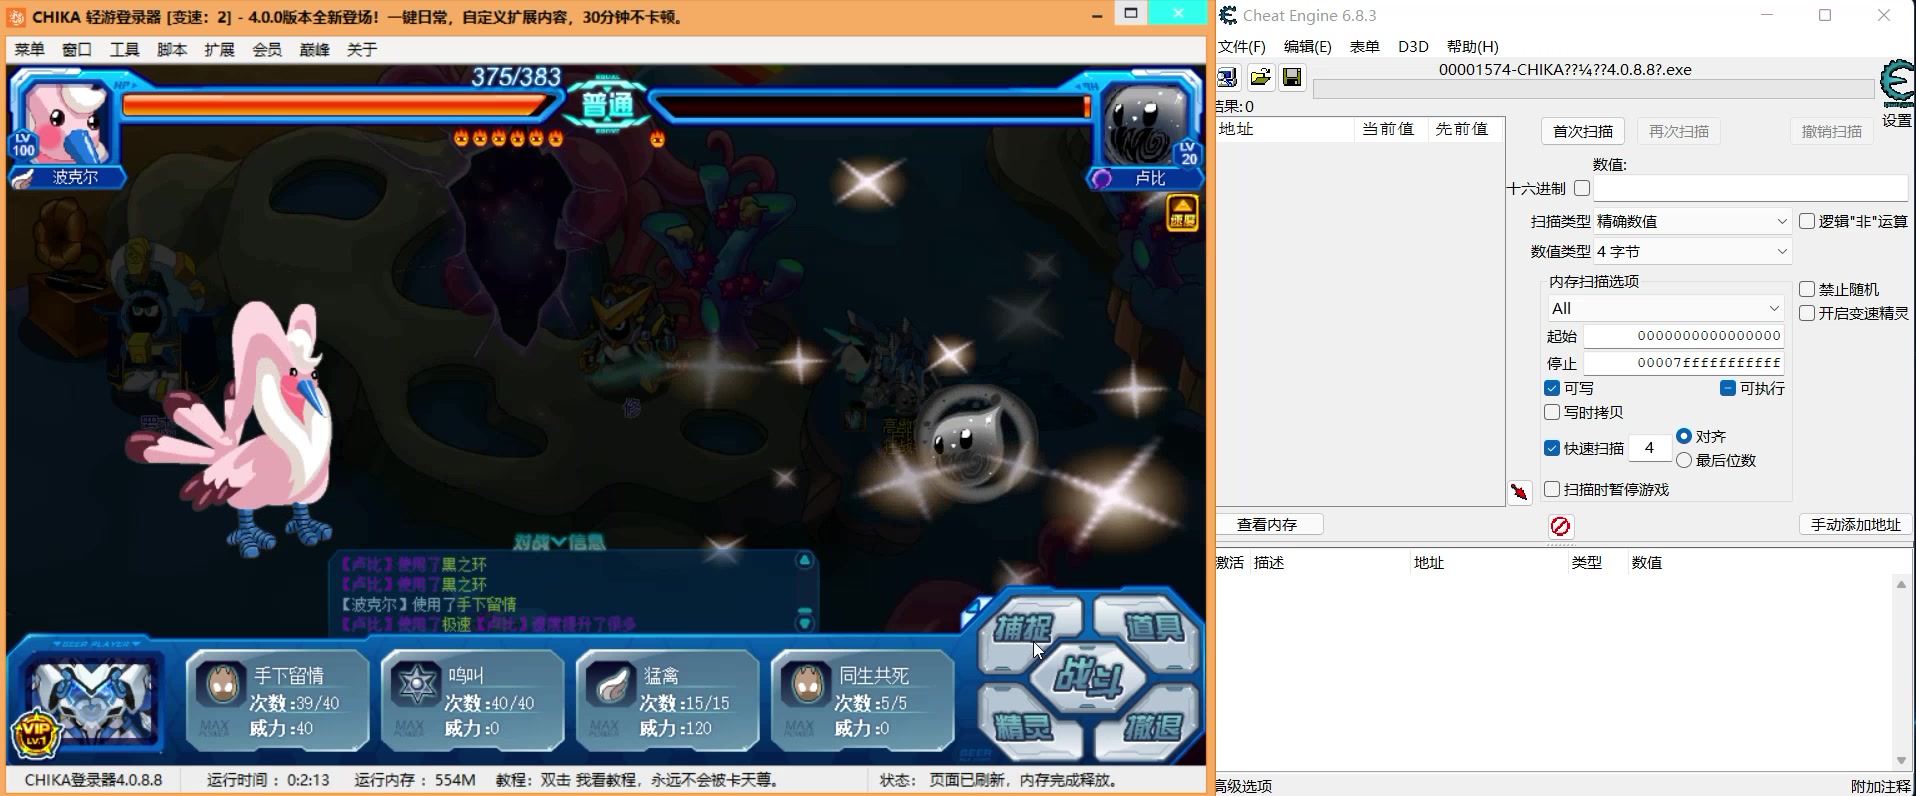Toggle the 十六进制 hex checkbox
This screenshot has height=796, width=1916.
1581,188
